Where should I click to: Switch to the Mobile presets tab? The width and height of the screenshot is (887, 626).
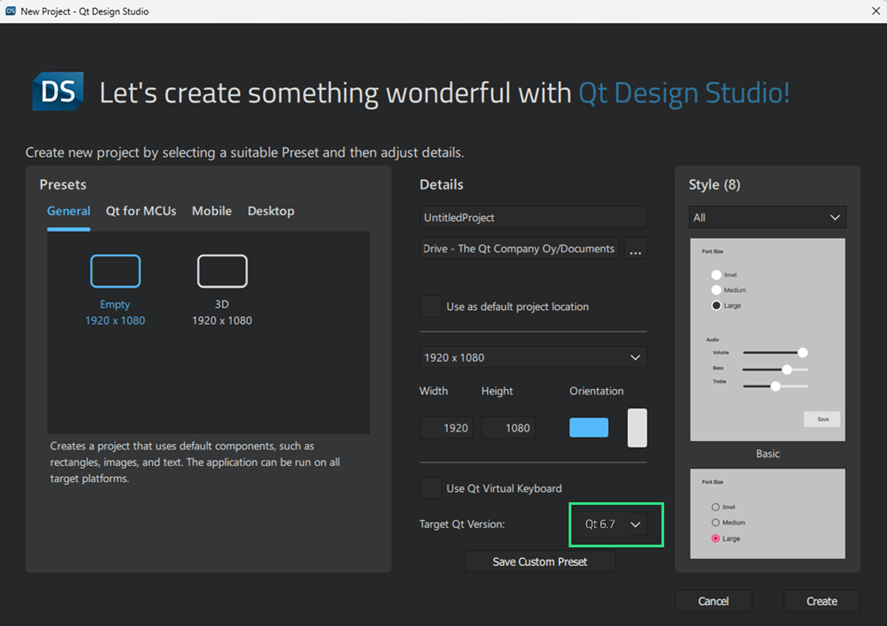pos(212,211)
